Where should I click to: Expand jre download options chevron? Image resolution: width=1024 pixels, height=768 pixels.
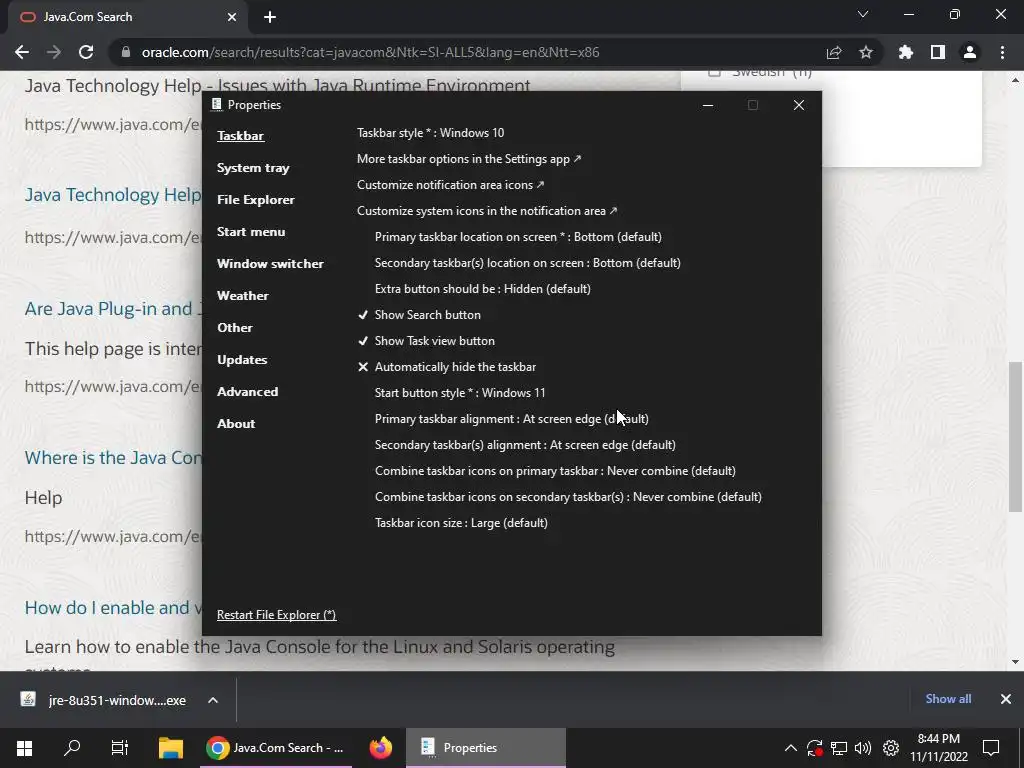coord(213,700)
